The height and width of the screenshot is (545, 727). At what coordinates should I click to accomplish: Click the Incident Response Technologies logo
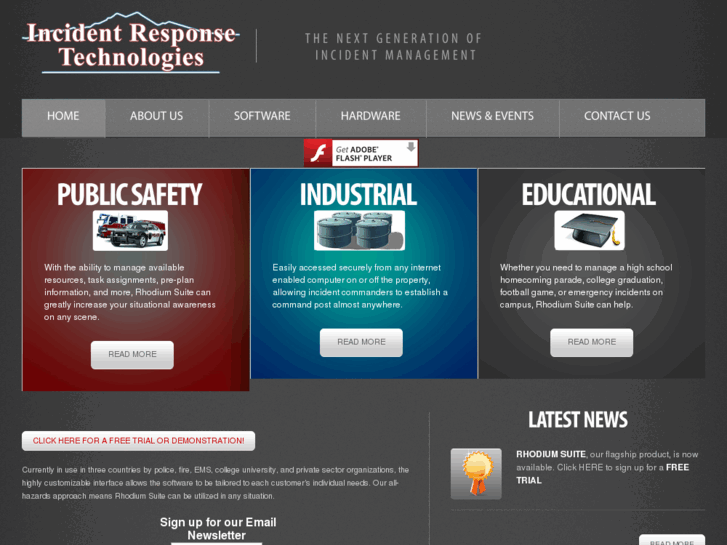131,43
